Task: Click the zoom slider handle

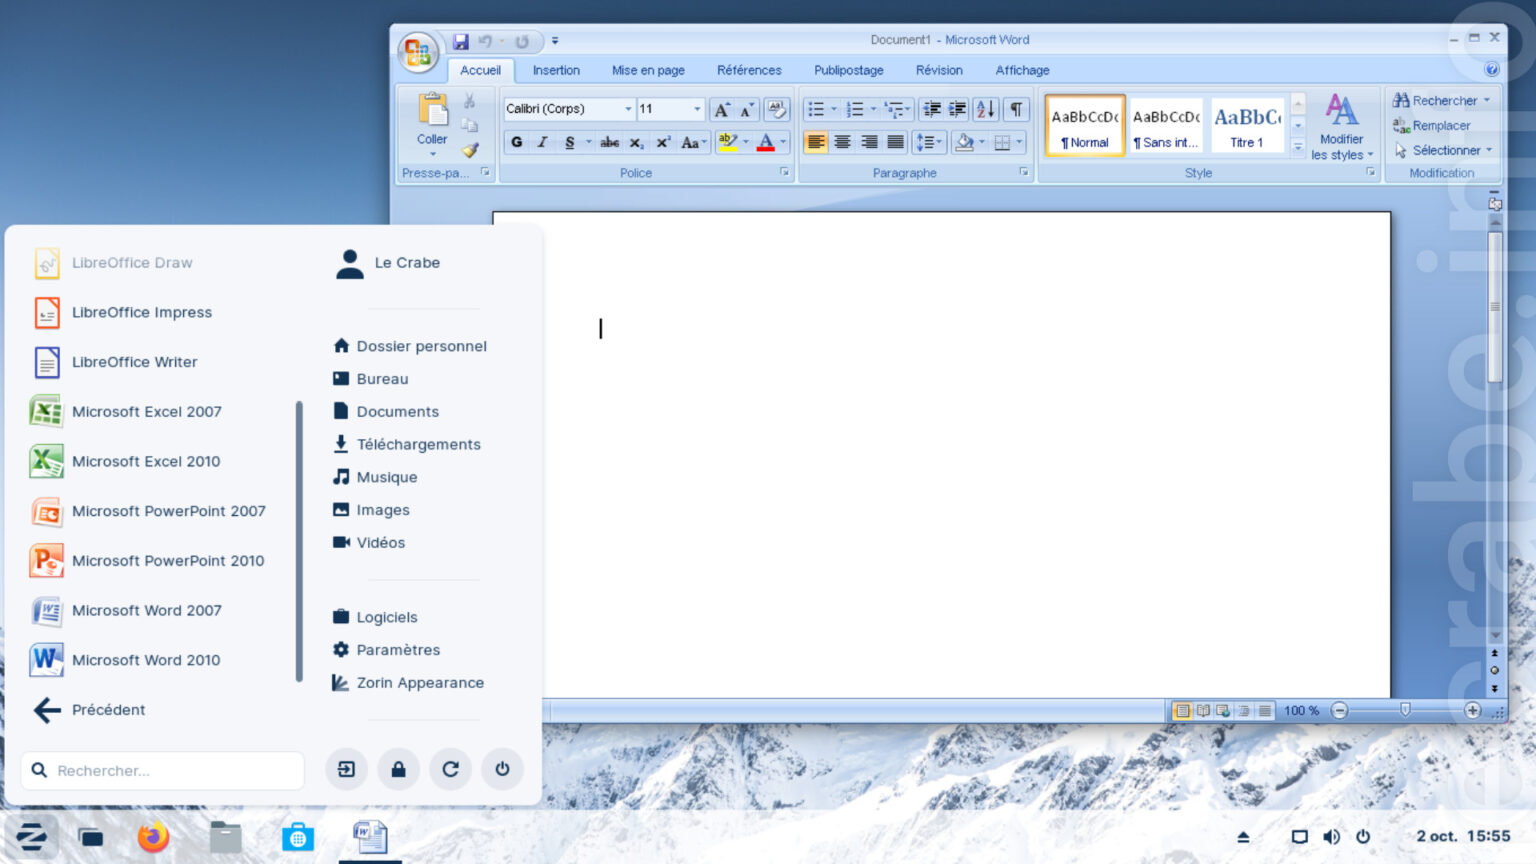Action: 1405,710
